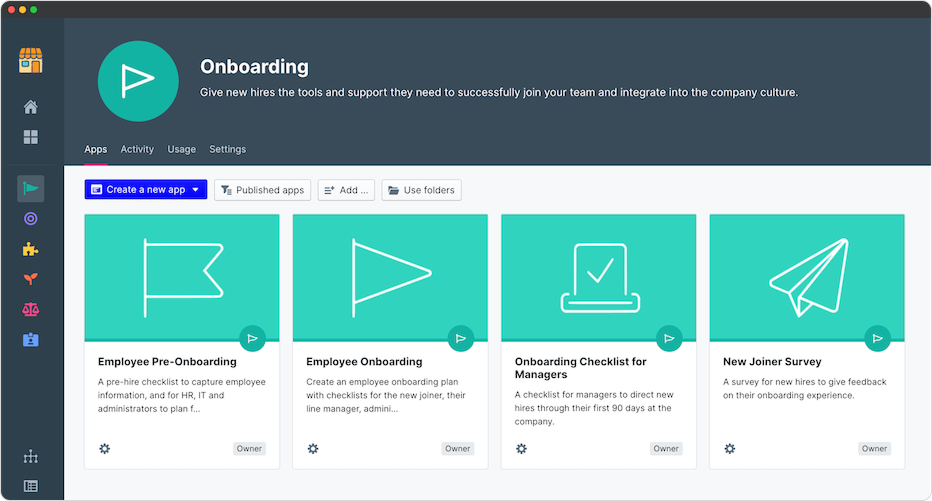The height and width of the screenshot is (501, 932).
Task: Click the storefront logo icon in sidebar
Action: pos(31,60)
